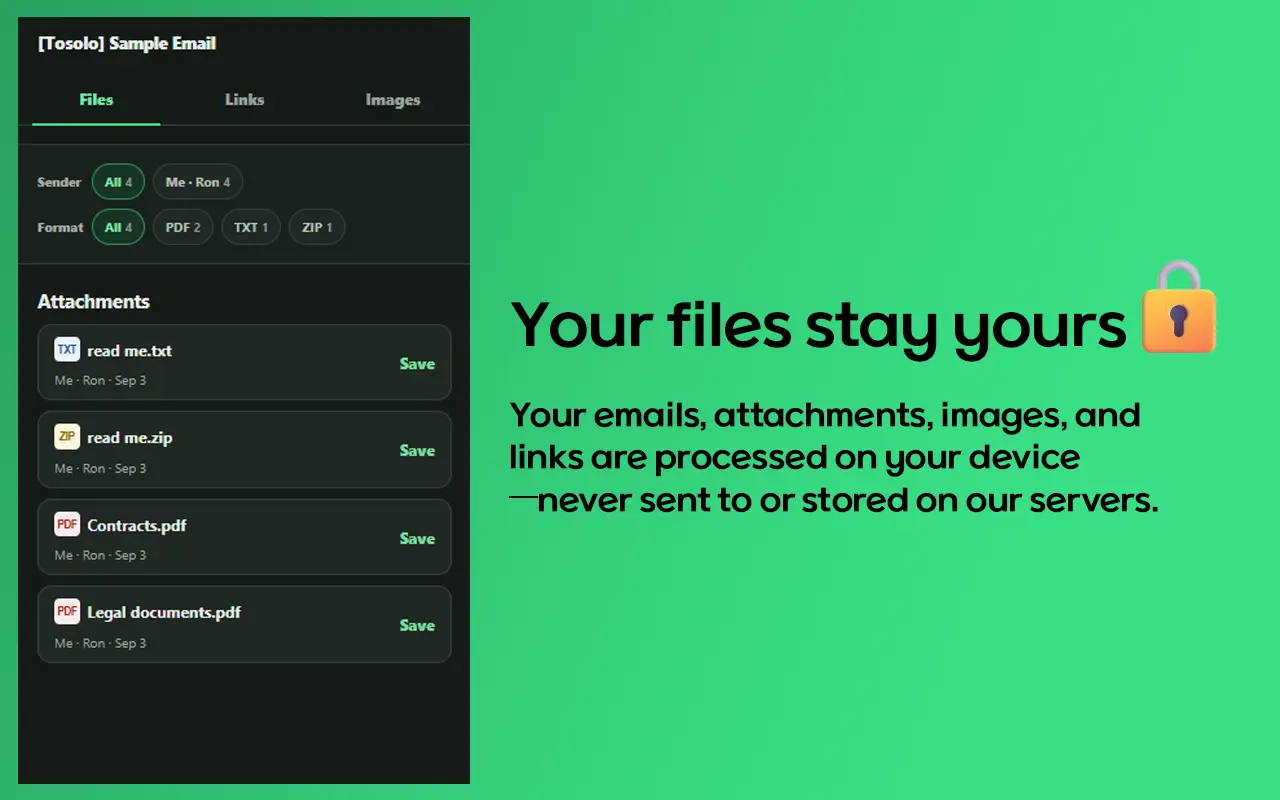Click the padlock icon beside the headline
This screenshot has width=1280, height=800.
(1179, 307)
